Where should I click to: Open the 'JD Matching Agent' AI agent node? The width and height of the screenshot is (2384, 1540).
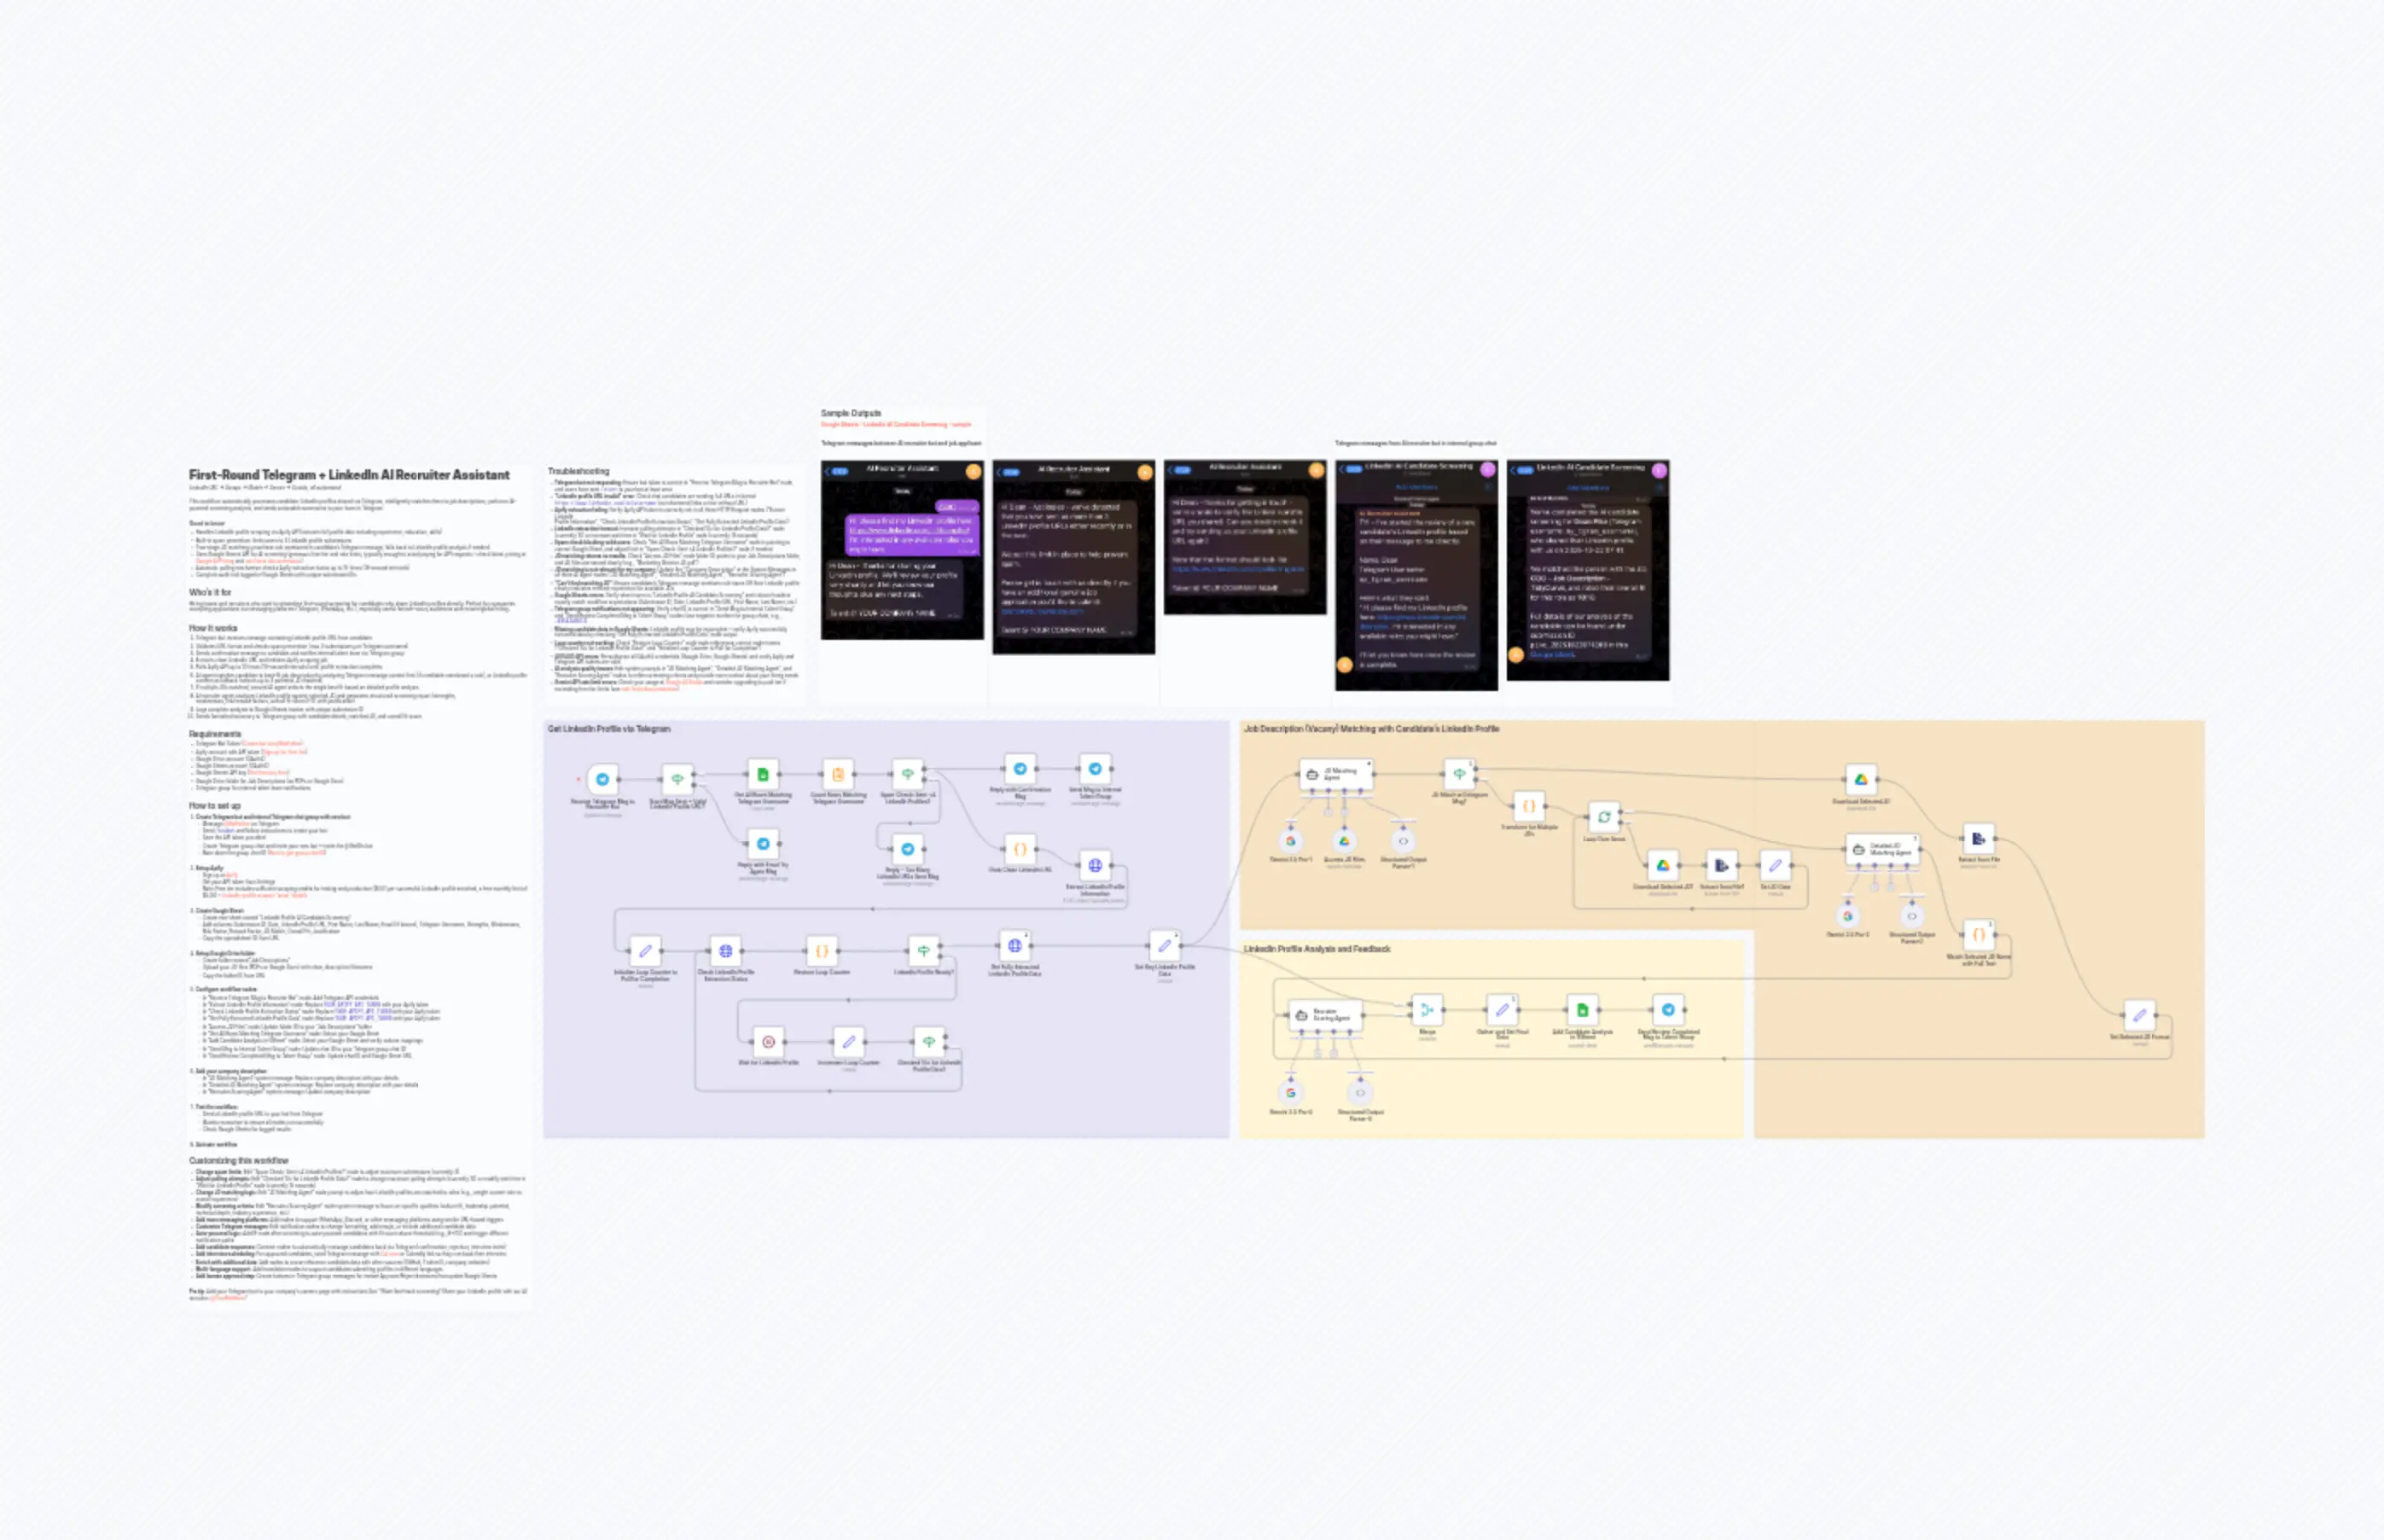(1336, 775)
